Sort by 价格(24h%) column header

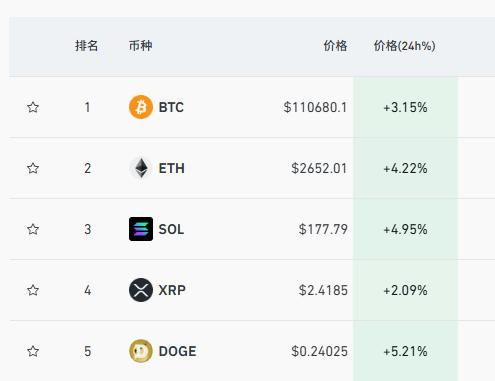point(404,46)
